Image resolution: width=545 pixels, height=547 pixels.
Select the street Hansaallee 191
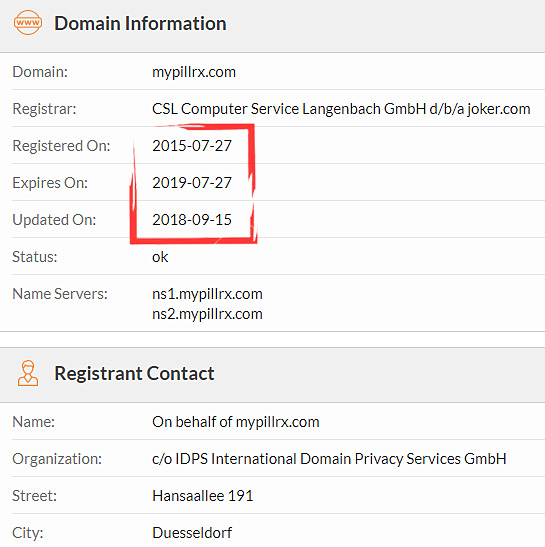(x=203, y=496)
